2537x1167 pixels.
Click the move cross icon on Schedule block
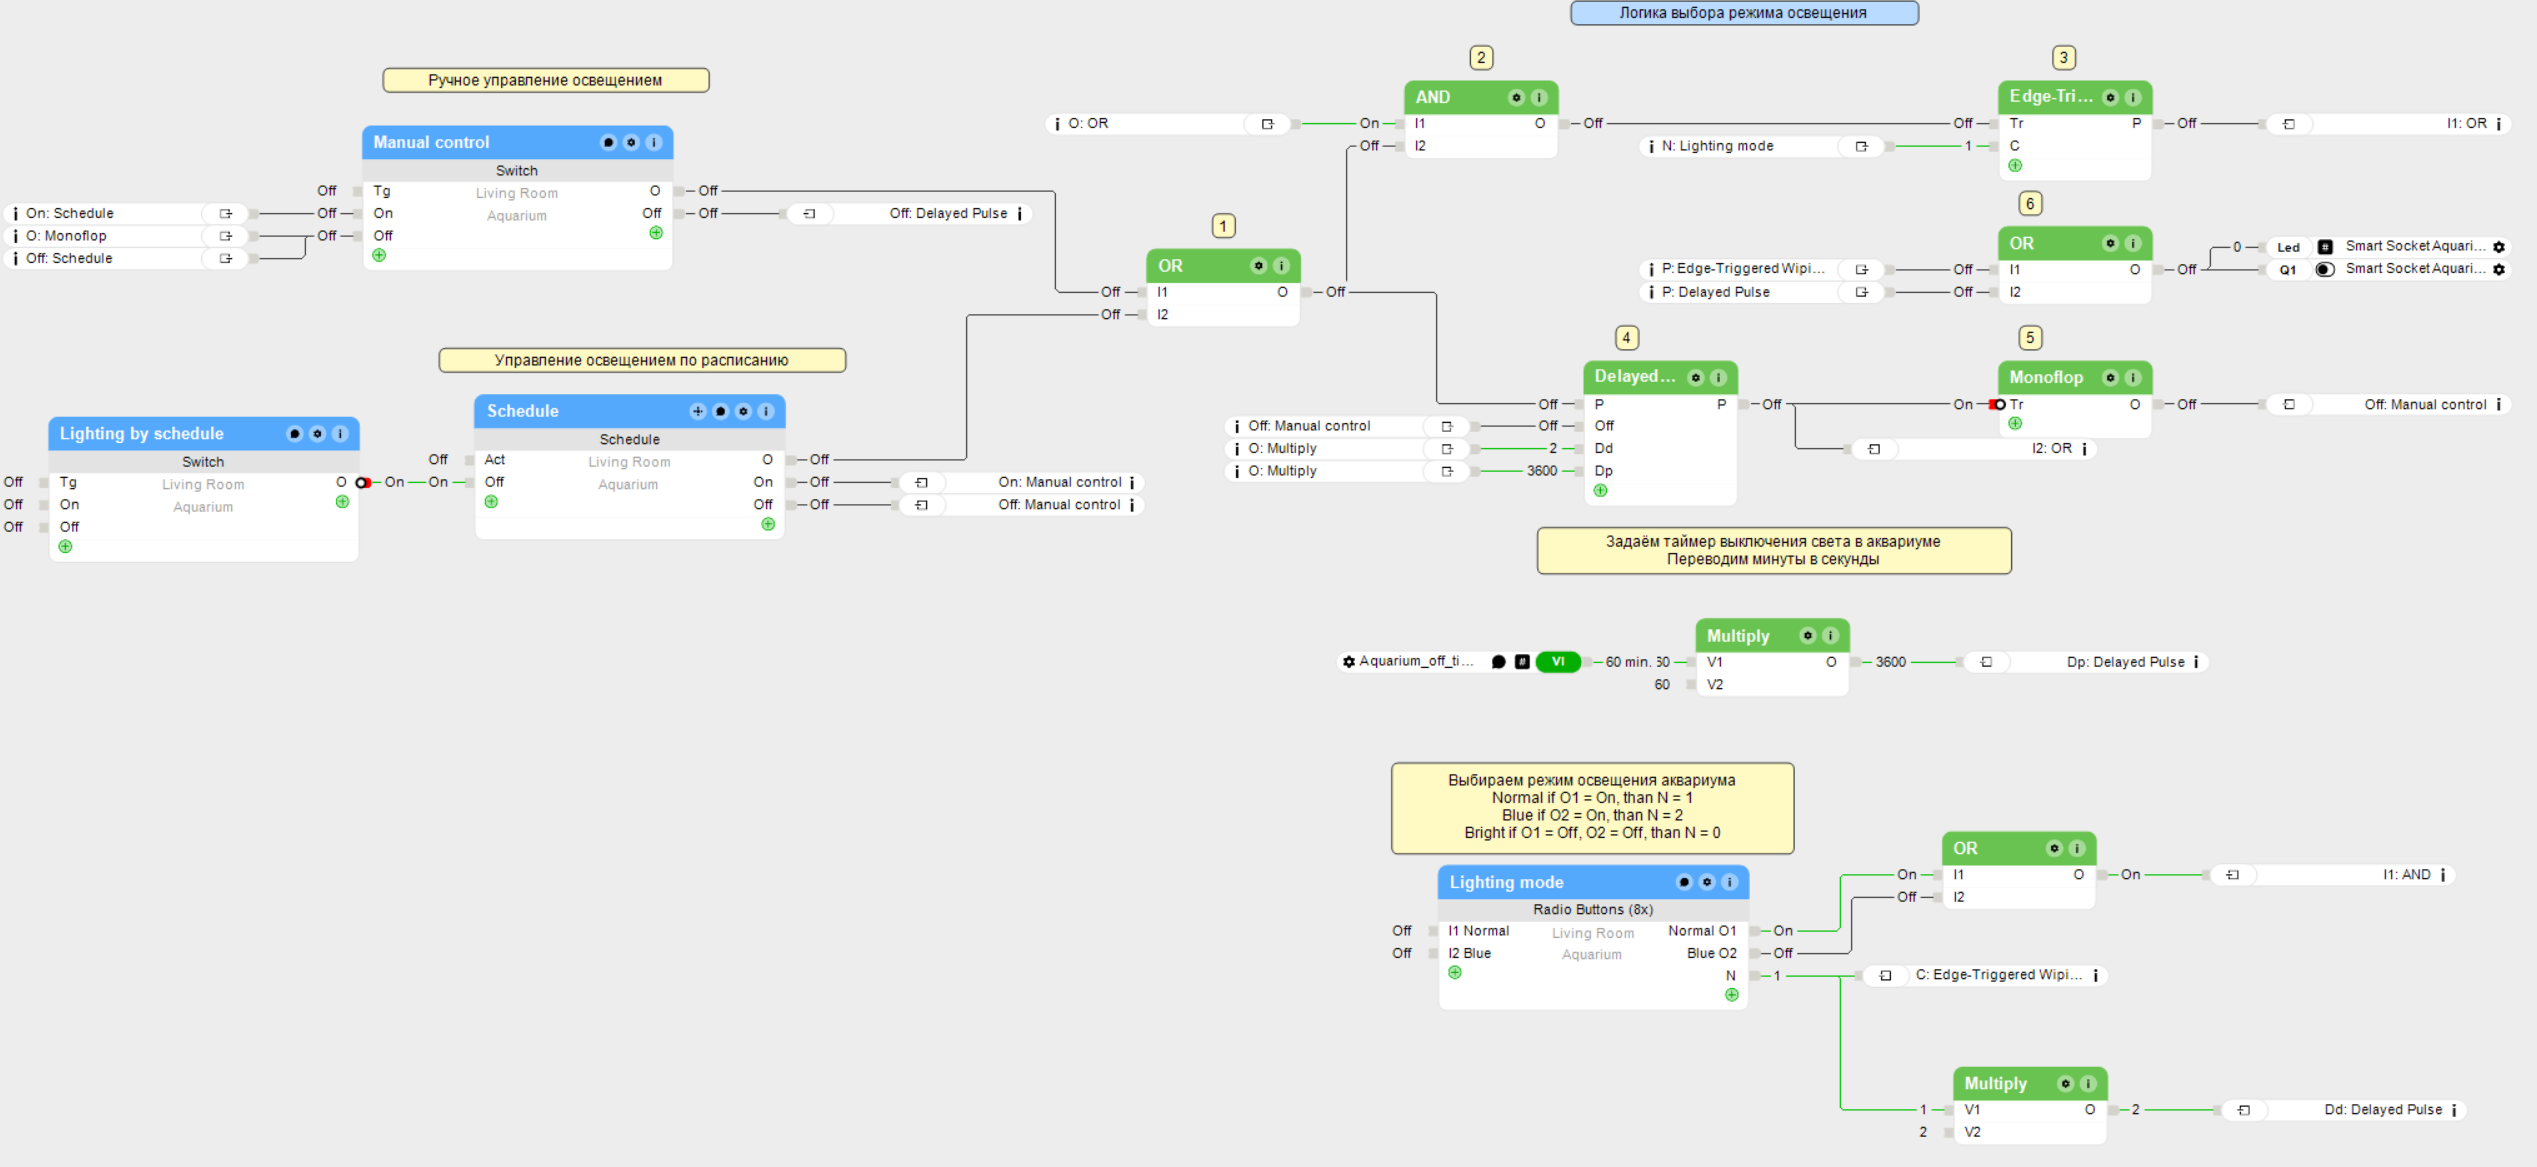(698, 411)
